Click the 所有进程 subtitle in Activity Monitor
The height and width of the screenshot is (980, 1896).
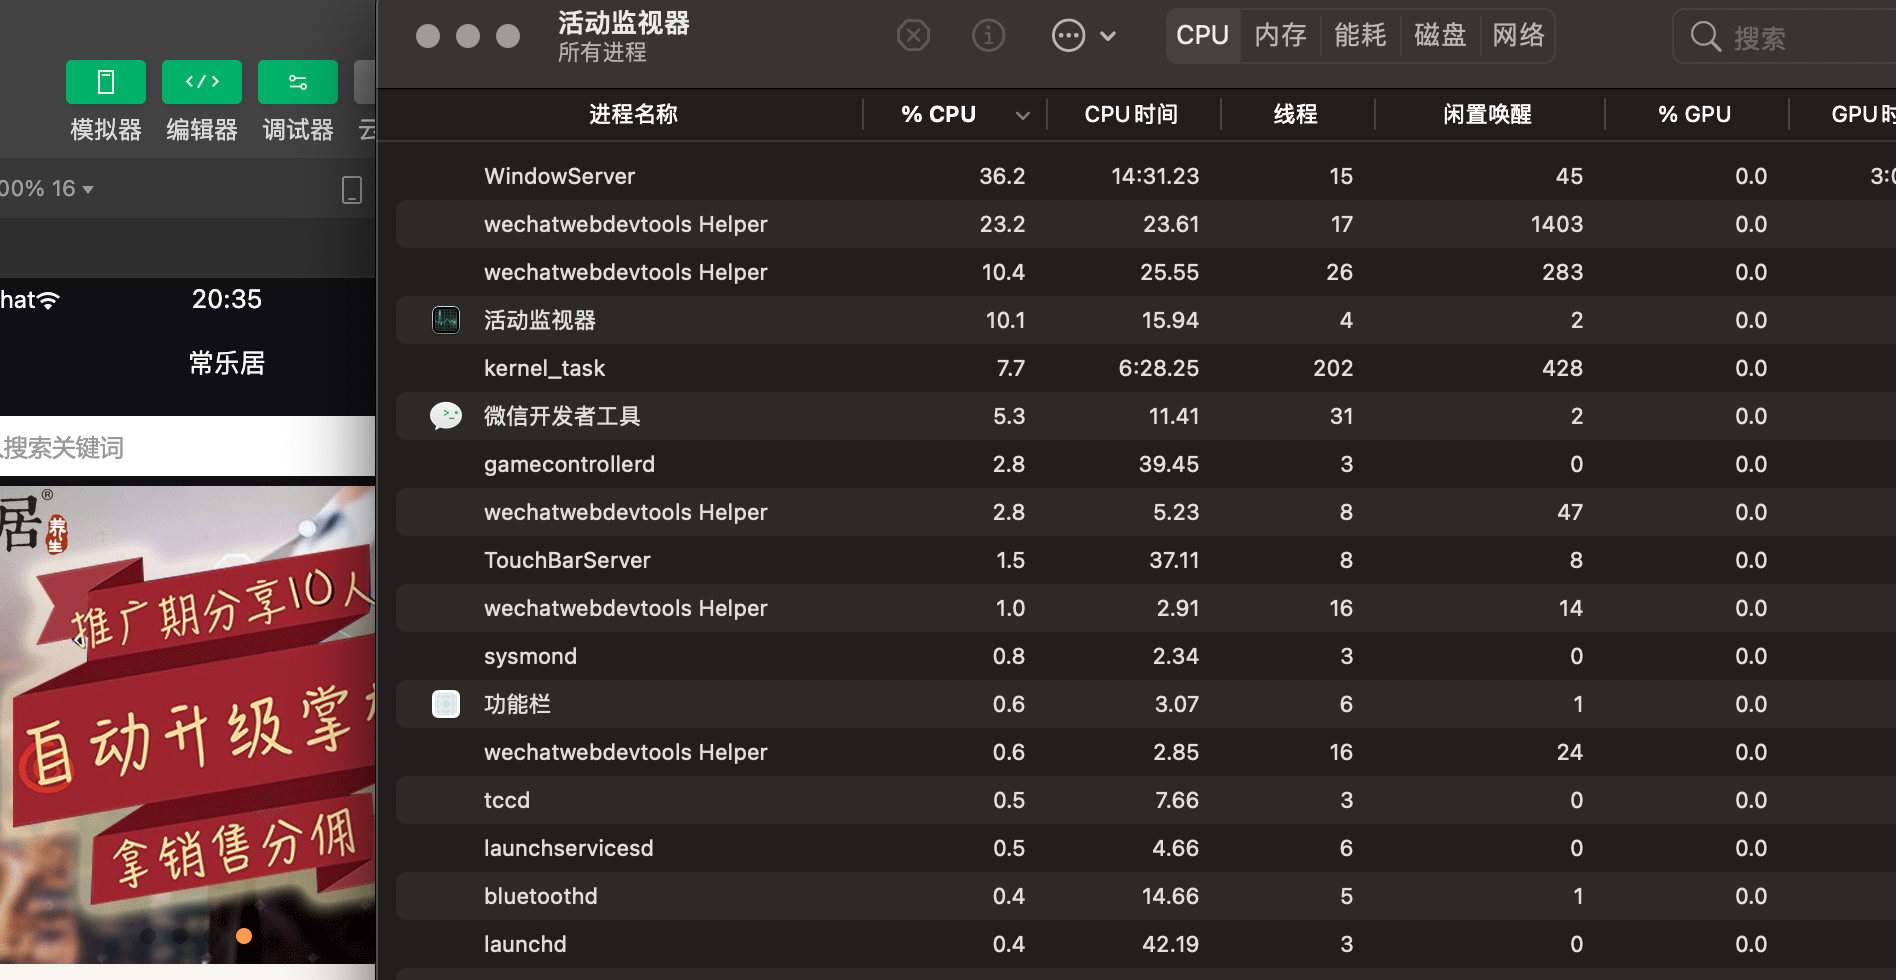pos(602,53)
